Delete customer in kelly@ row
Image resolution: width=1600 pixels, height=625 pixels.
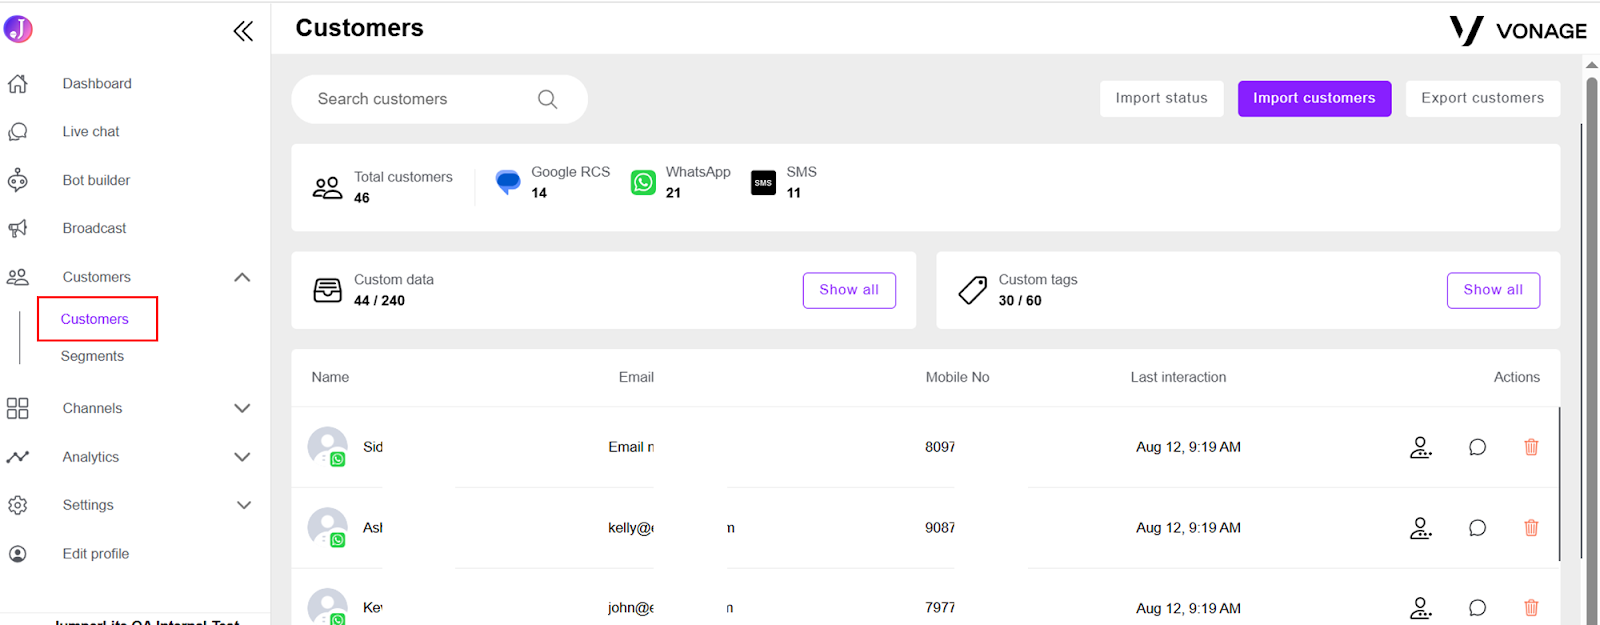[x=1531, y=528]
